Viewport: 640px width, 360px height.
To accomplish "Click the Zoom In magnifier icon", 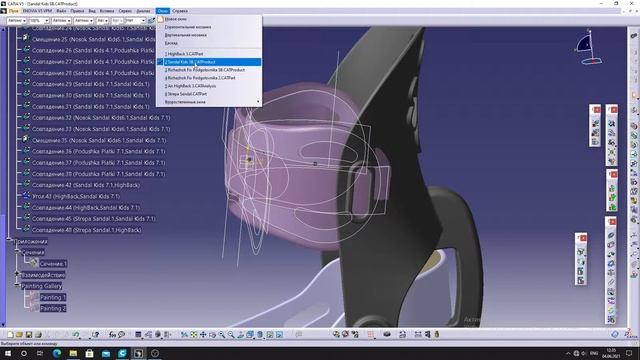I will click(x=222, y=335).
